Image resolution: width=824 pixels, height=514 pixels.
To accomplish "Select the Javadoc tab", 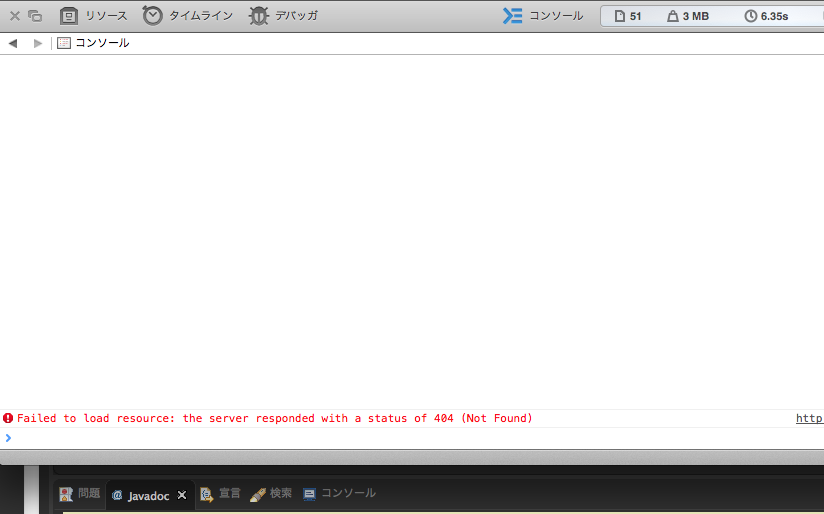I will (x=149, y=496).
